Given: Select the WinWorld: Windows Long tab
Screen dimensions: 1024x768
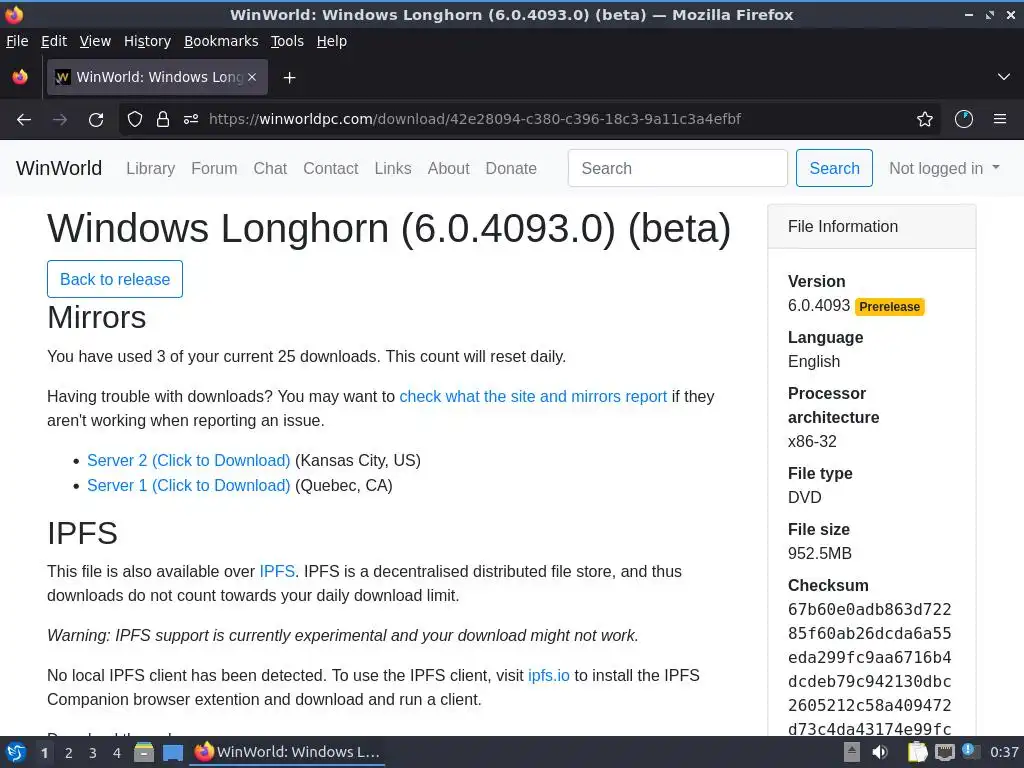Looking at the screenshot, I should (x=157, y=77).
